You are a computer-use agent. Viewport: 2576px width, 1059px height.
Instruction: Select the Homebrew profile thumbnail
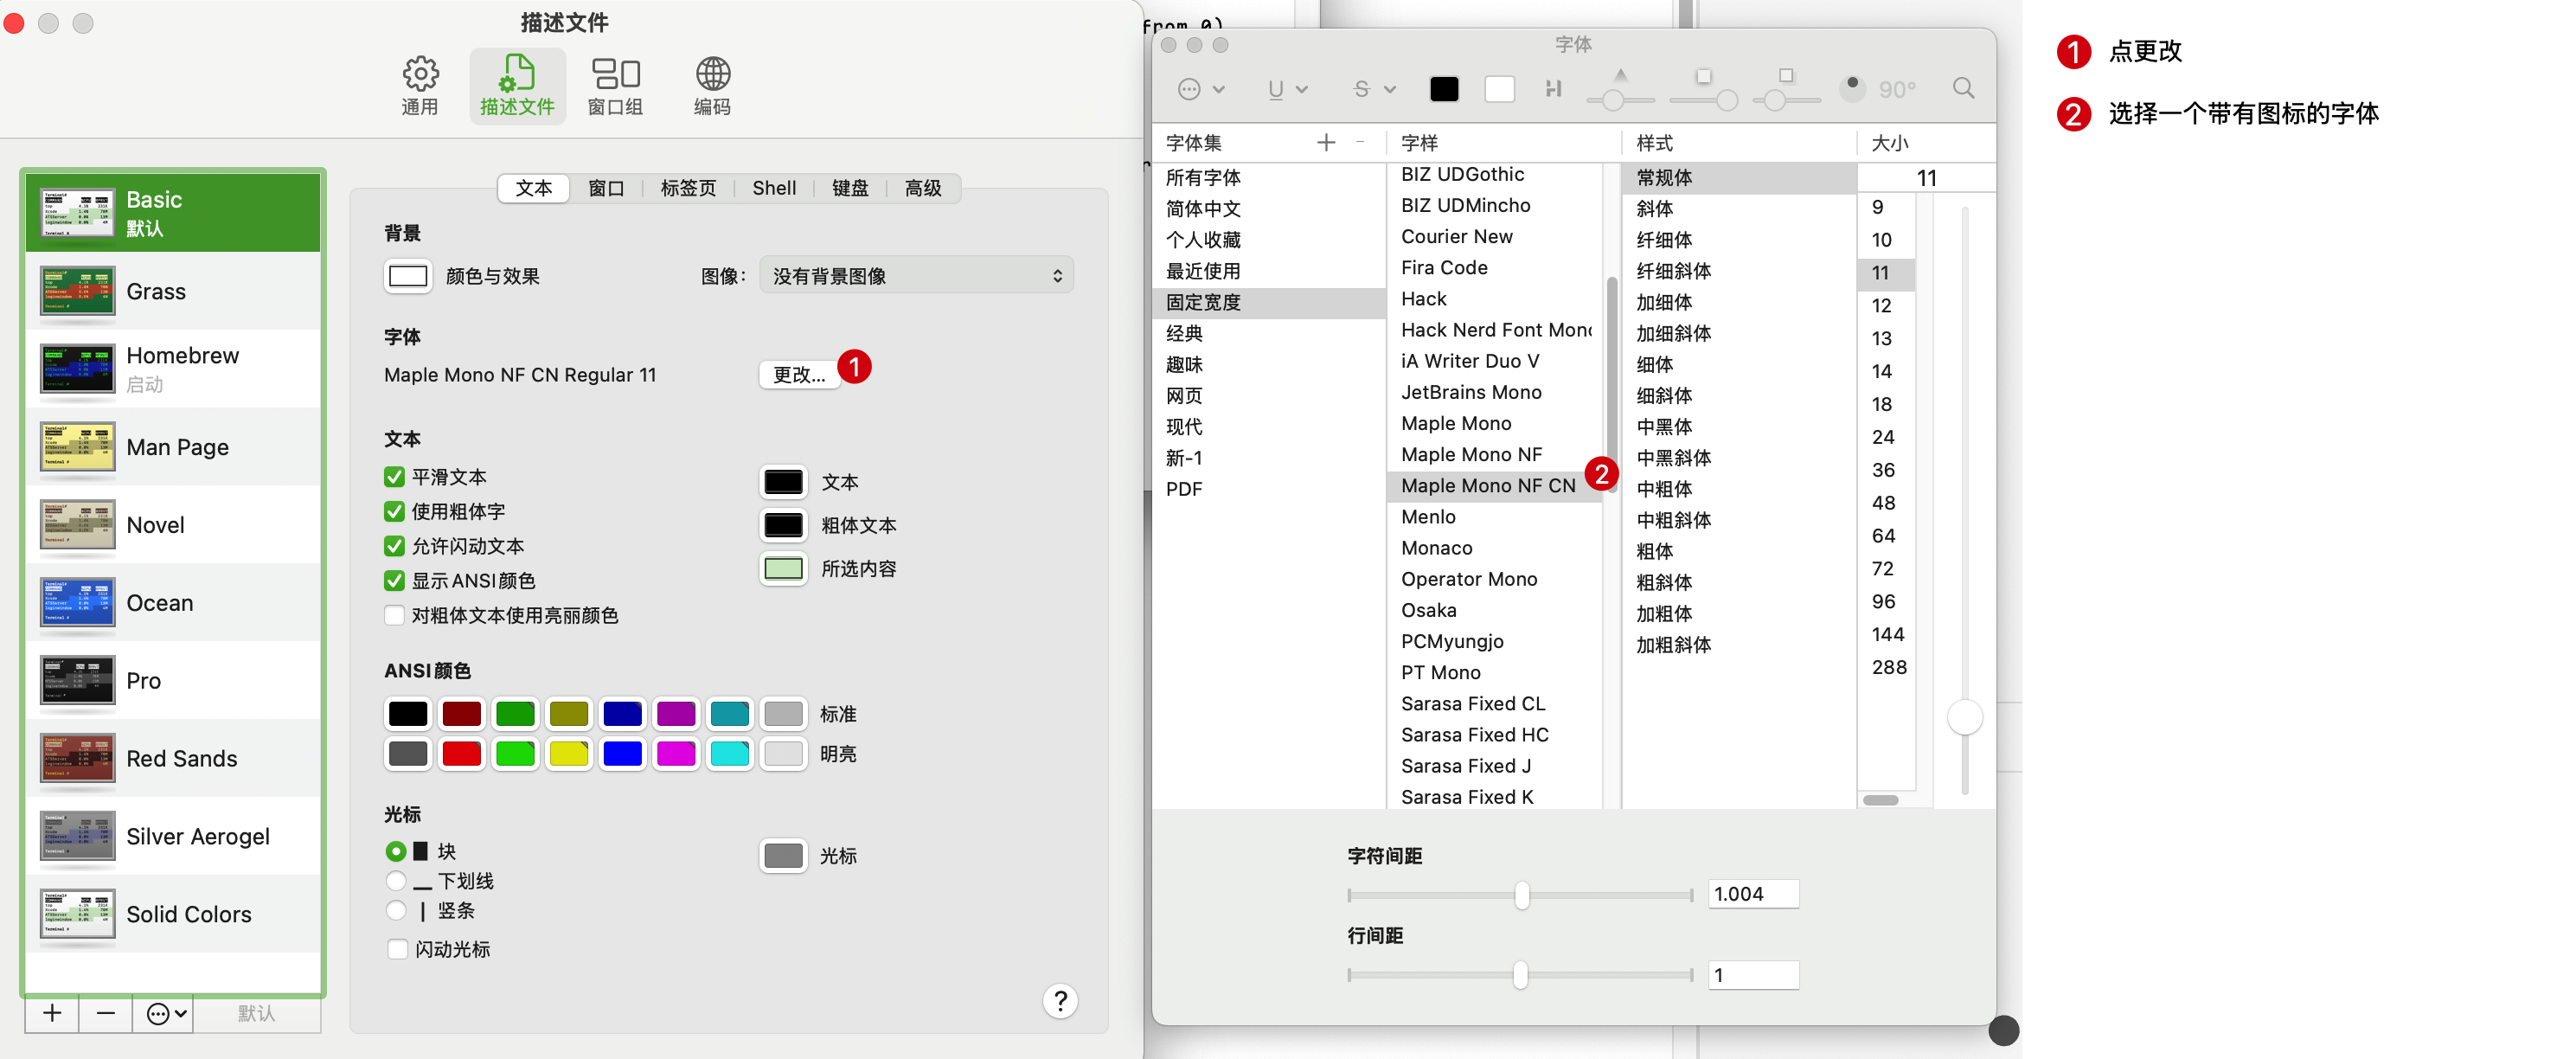pyautogui.click(x=78, y=369)
